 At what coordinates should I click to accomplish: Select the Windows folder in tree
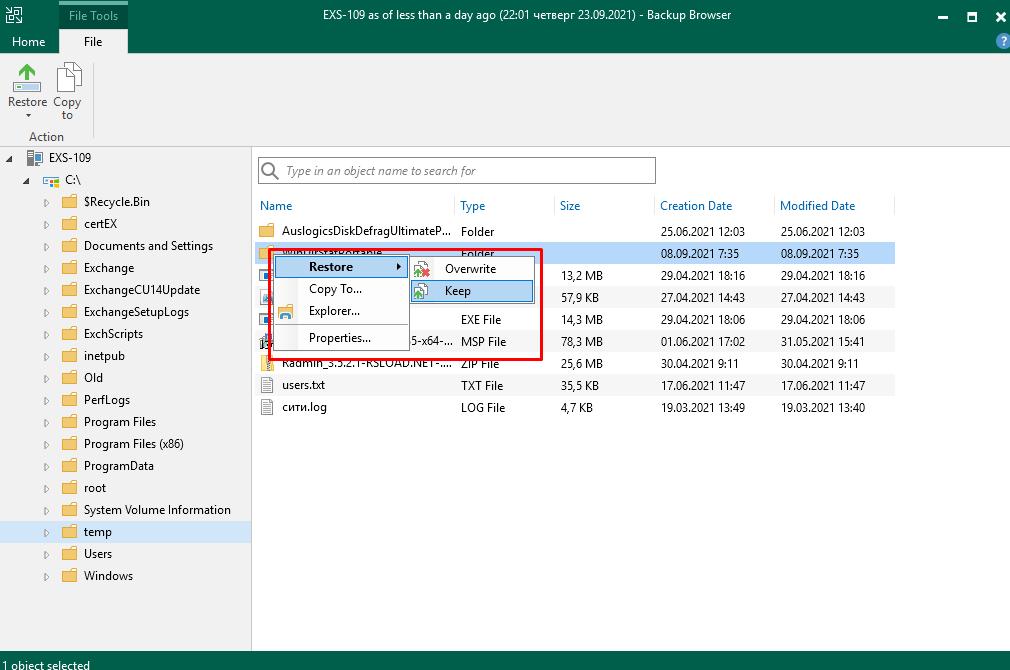pos(108,576)
